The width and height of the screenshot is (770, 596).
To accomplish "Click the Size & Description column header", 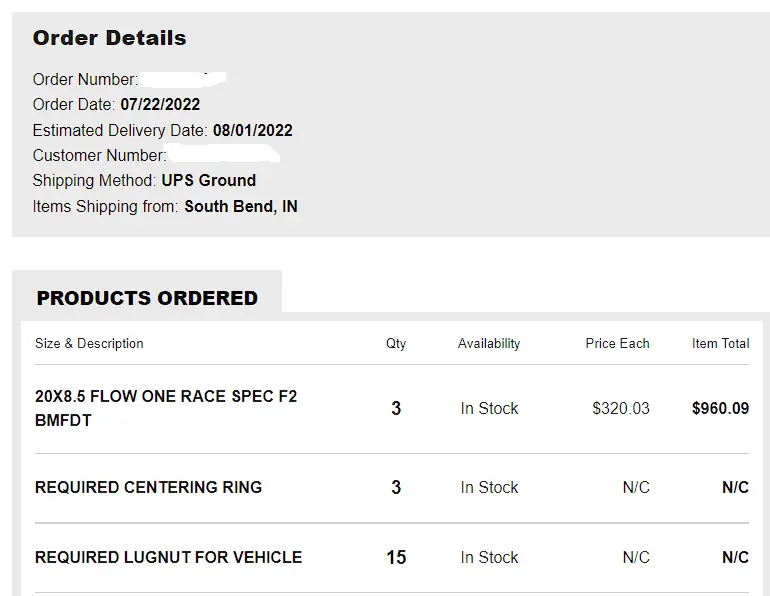I will [x=89, y=343].
